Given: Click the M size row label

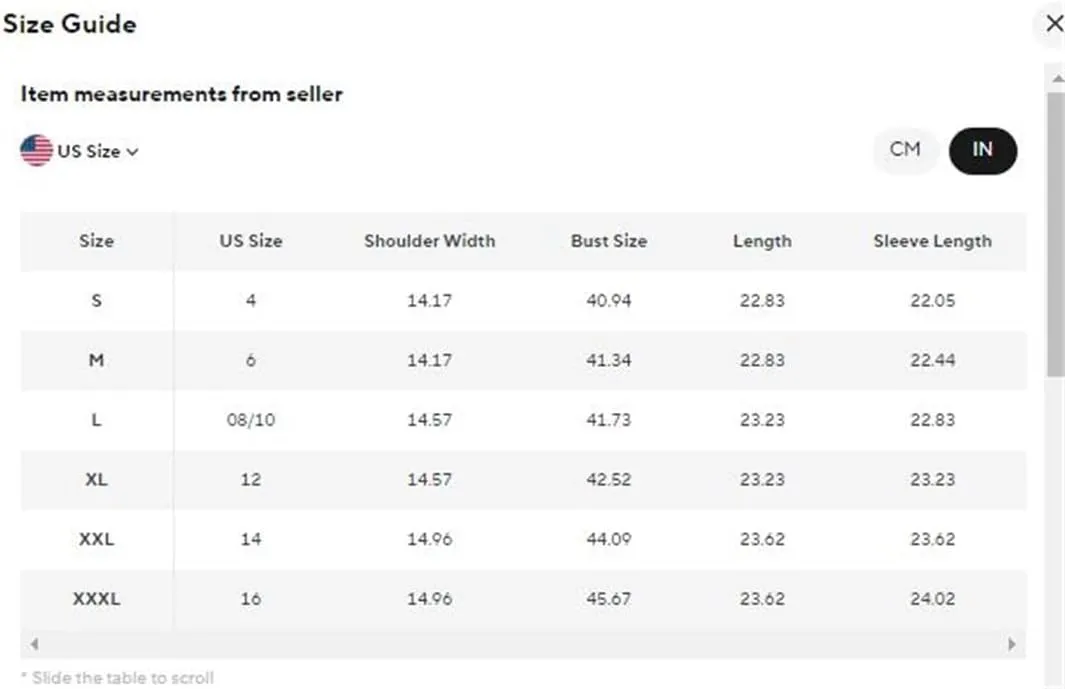Looking at the screenshot, I should point(96,360).
